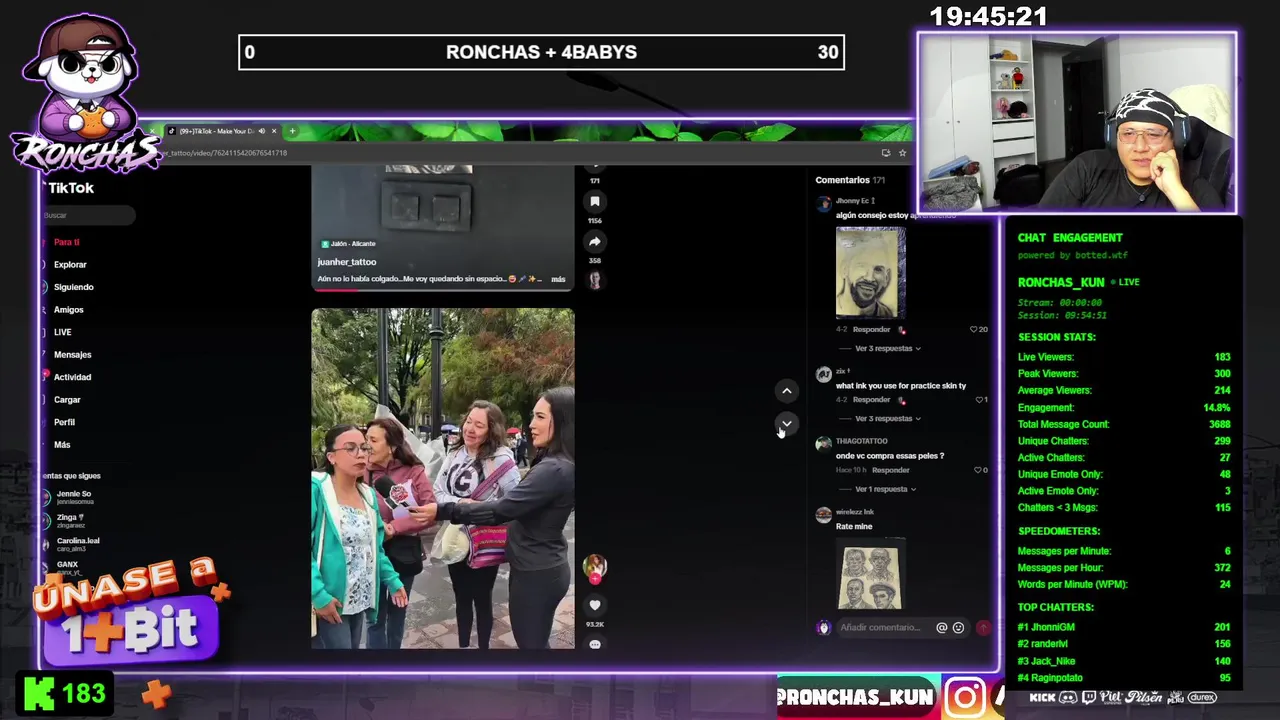Viewport: 1280px width, 720px height.
Task: Click the 'RONCHAS + 4BABYS' goal bar
Action: 541,52
